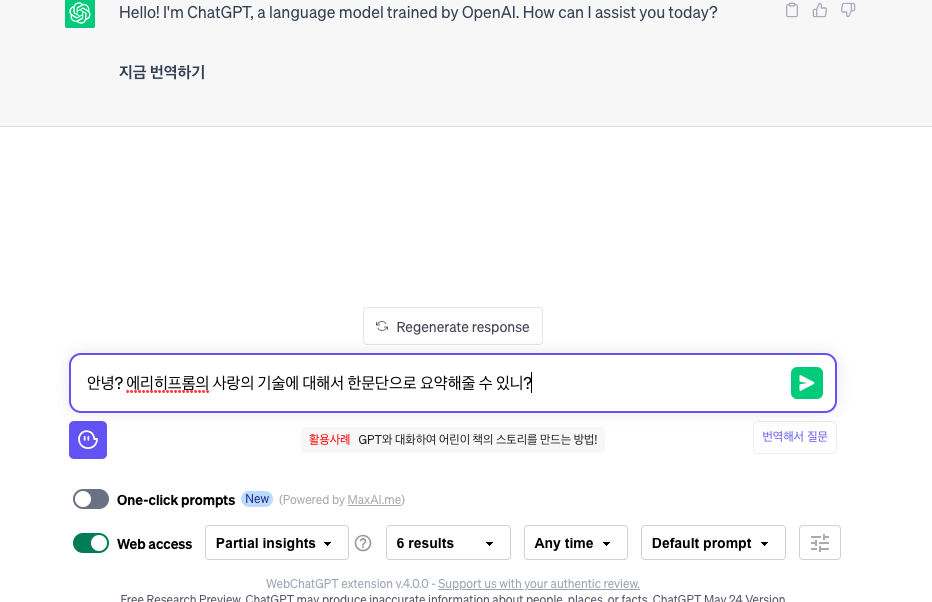Open the Any time dropdown
The height and width of the screenshot is (602, 932).
[575, 543]
